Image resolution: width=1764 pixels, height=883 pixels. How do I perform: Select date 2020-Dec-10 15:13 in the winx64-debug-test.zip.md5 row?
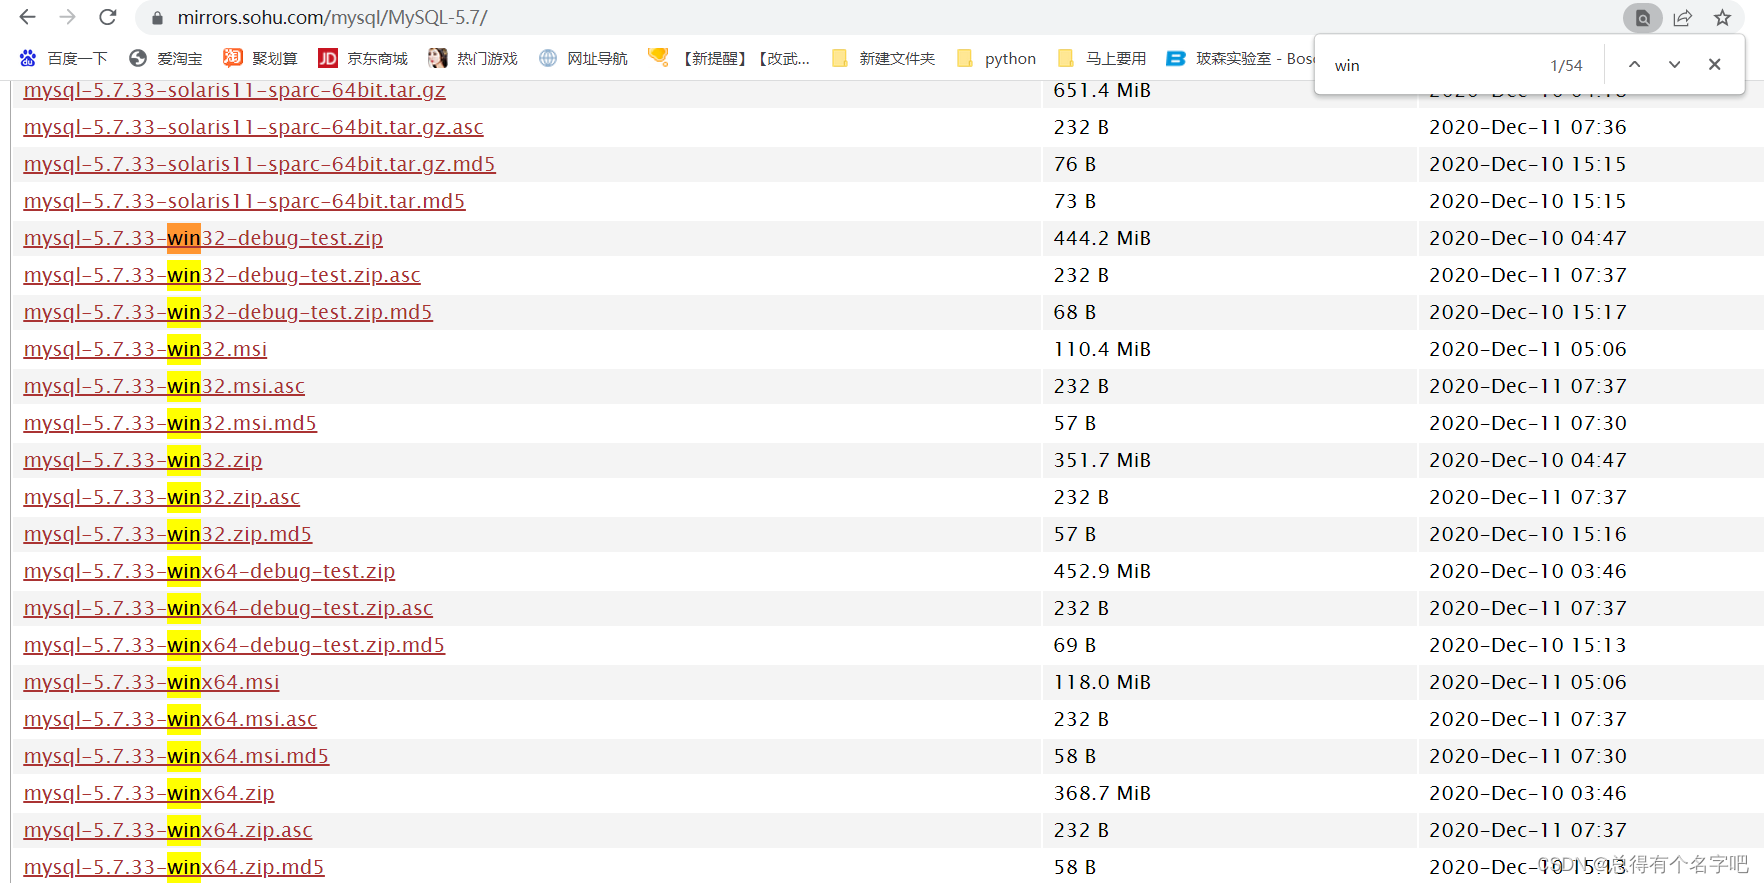coord(1528,645)
